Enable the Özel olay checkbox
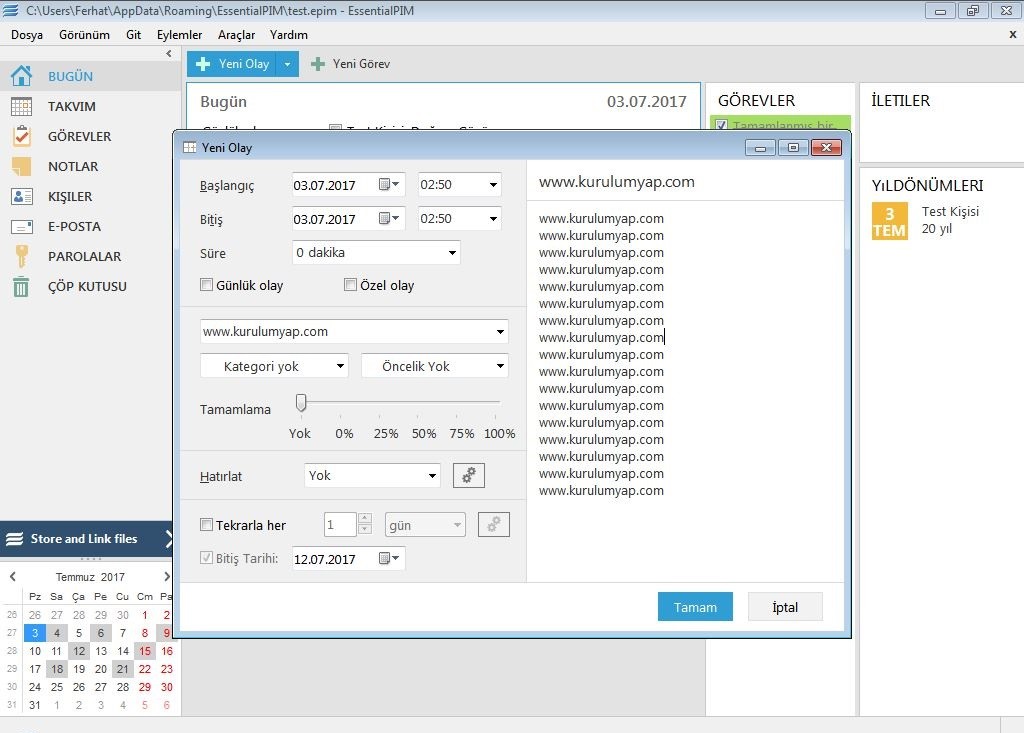1024x733 pixels. click(x=350, y=285)
